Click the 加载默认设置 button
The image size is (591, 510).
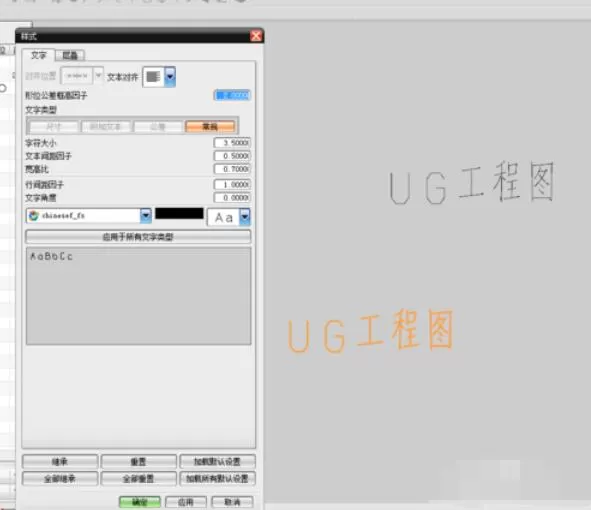coord(217,461)
